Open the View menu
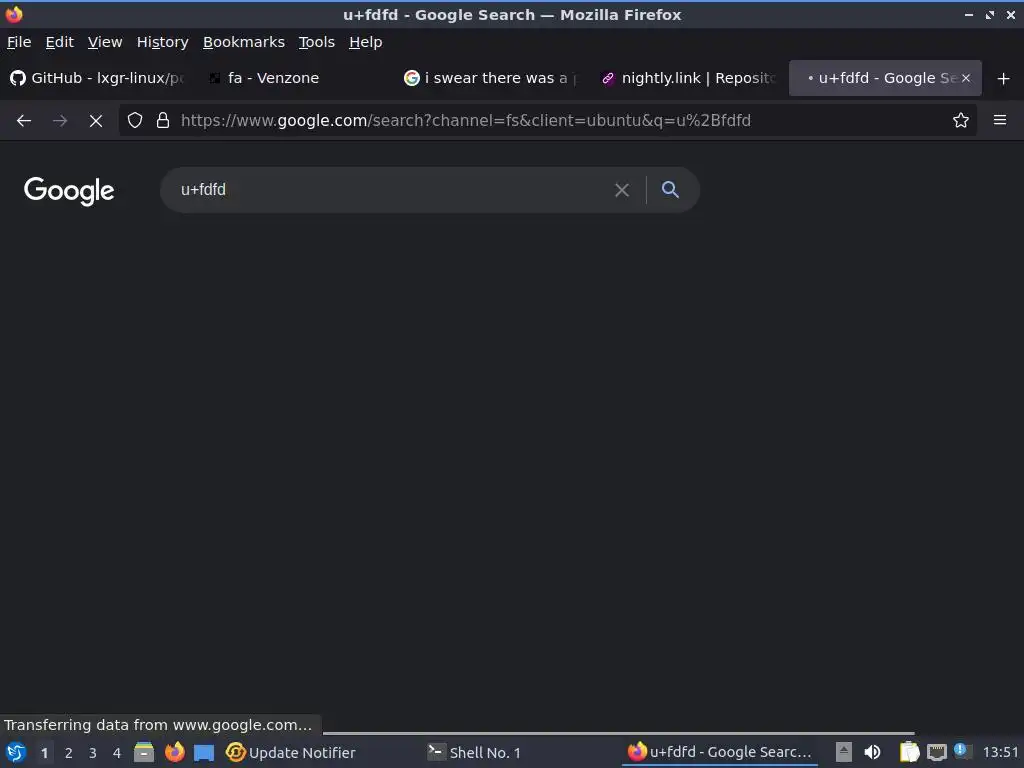 pyautogui.click(x=105, y=42)
